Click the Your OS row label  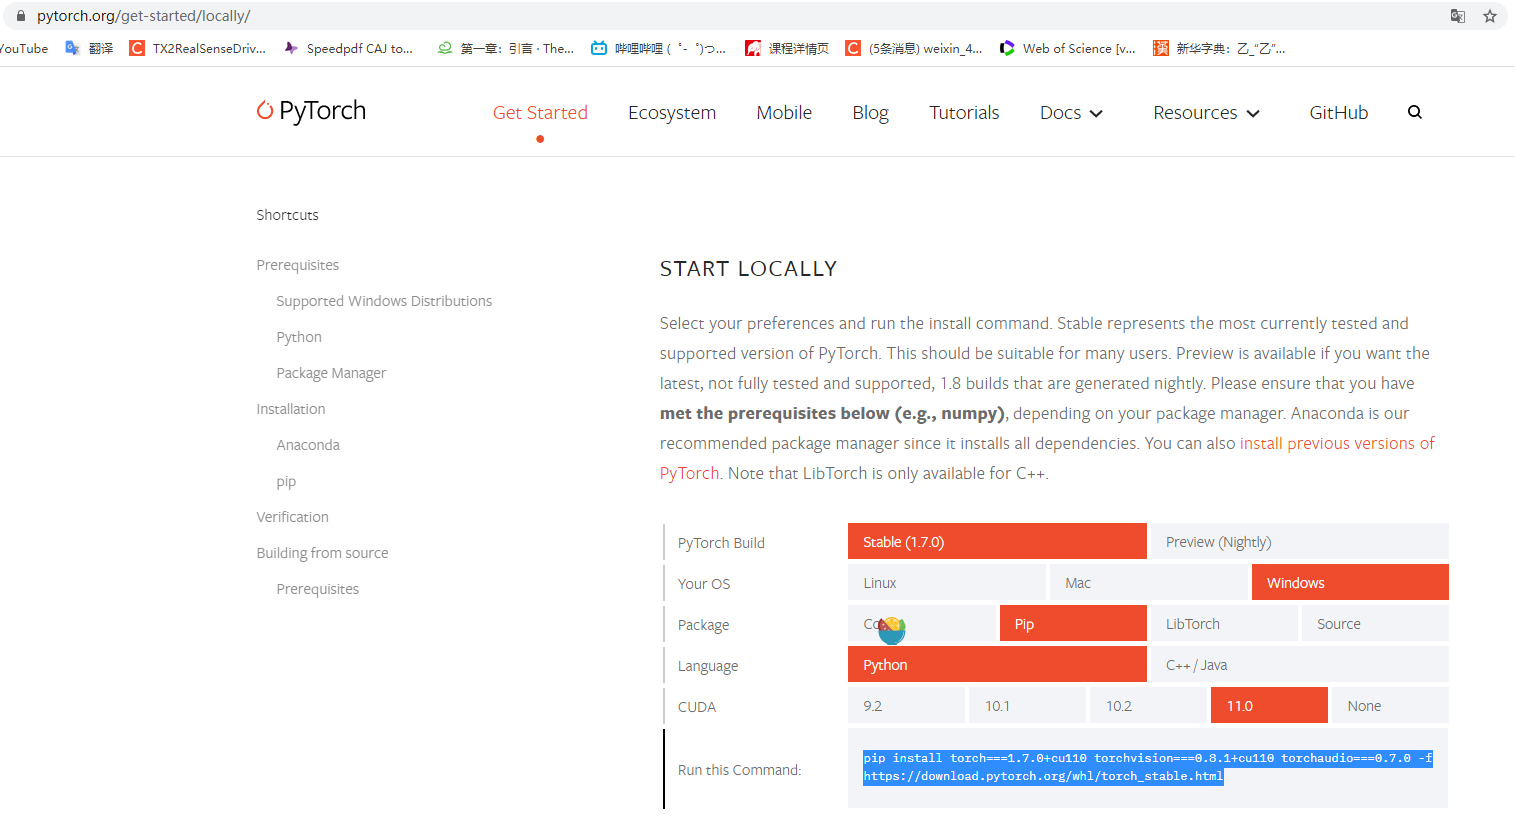[704, 584]
